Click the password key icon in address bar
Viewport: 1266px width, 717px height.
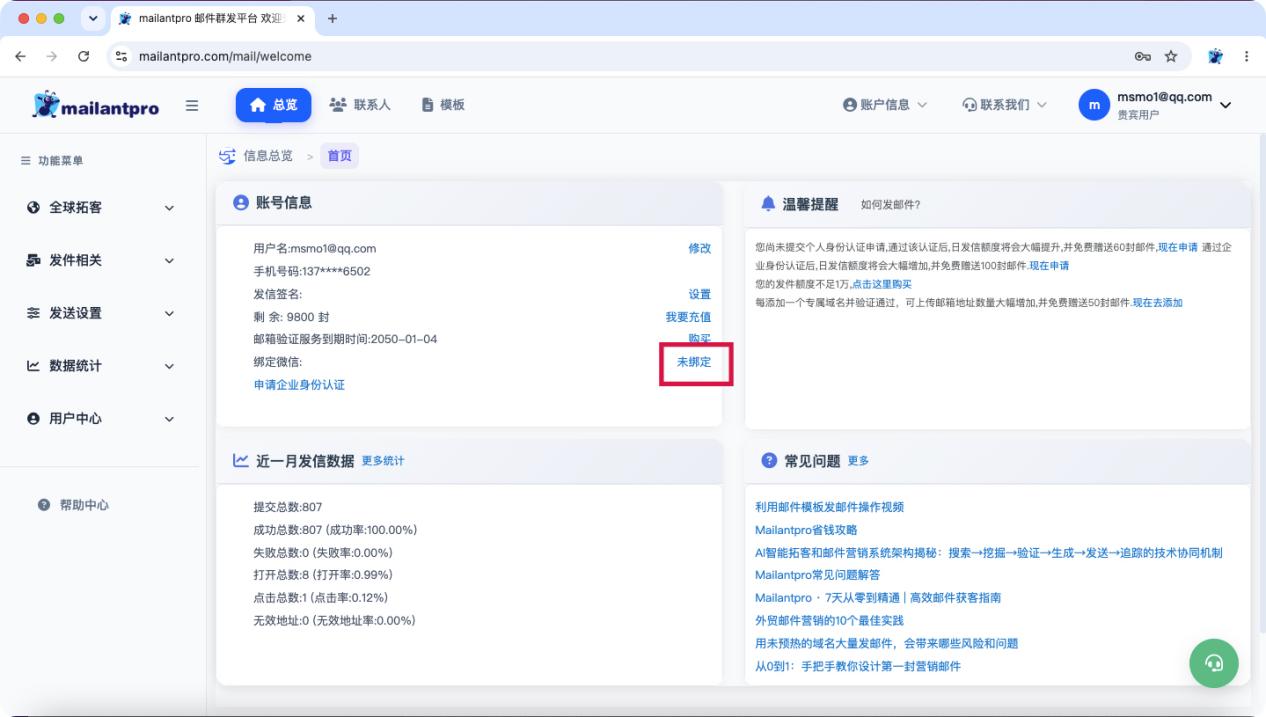[x=1144, y=56]
